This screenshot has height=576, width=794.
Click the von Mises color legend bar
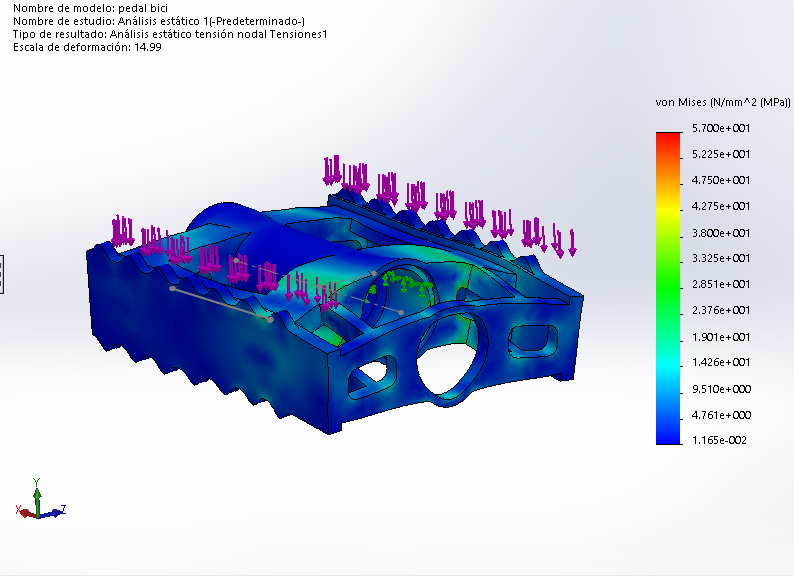668,288
